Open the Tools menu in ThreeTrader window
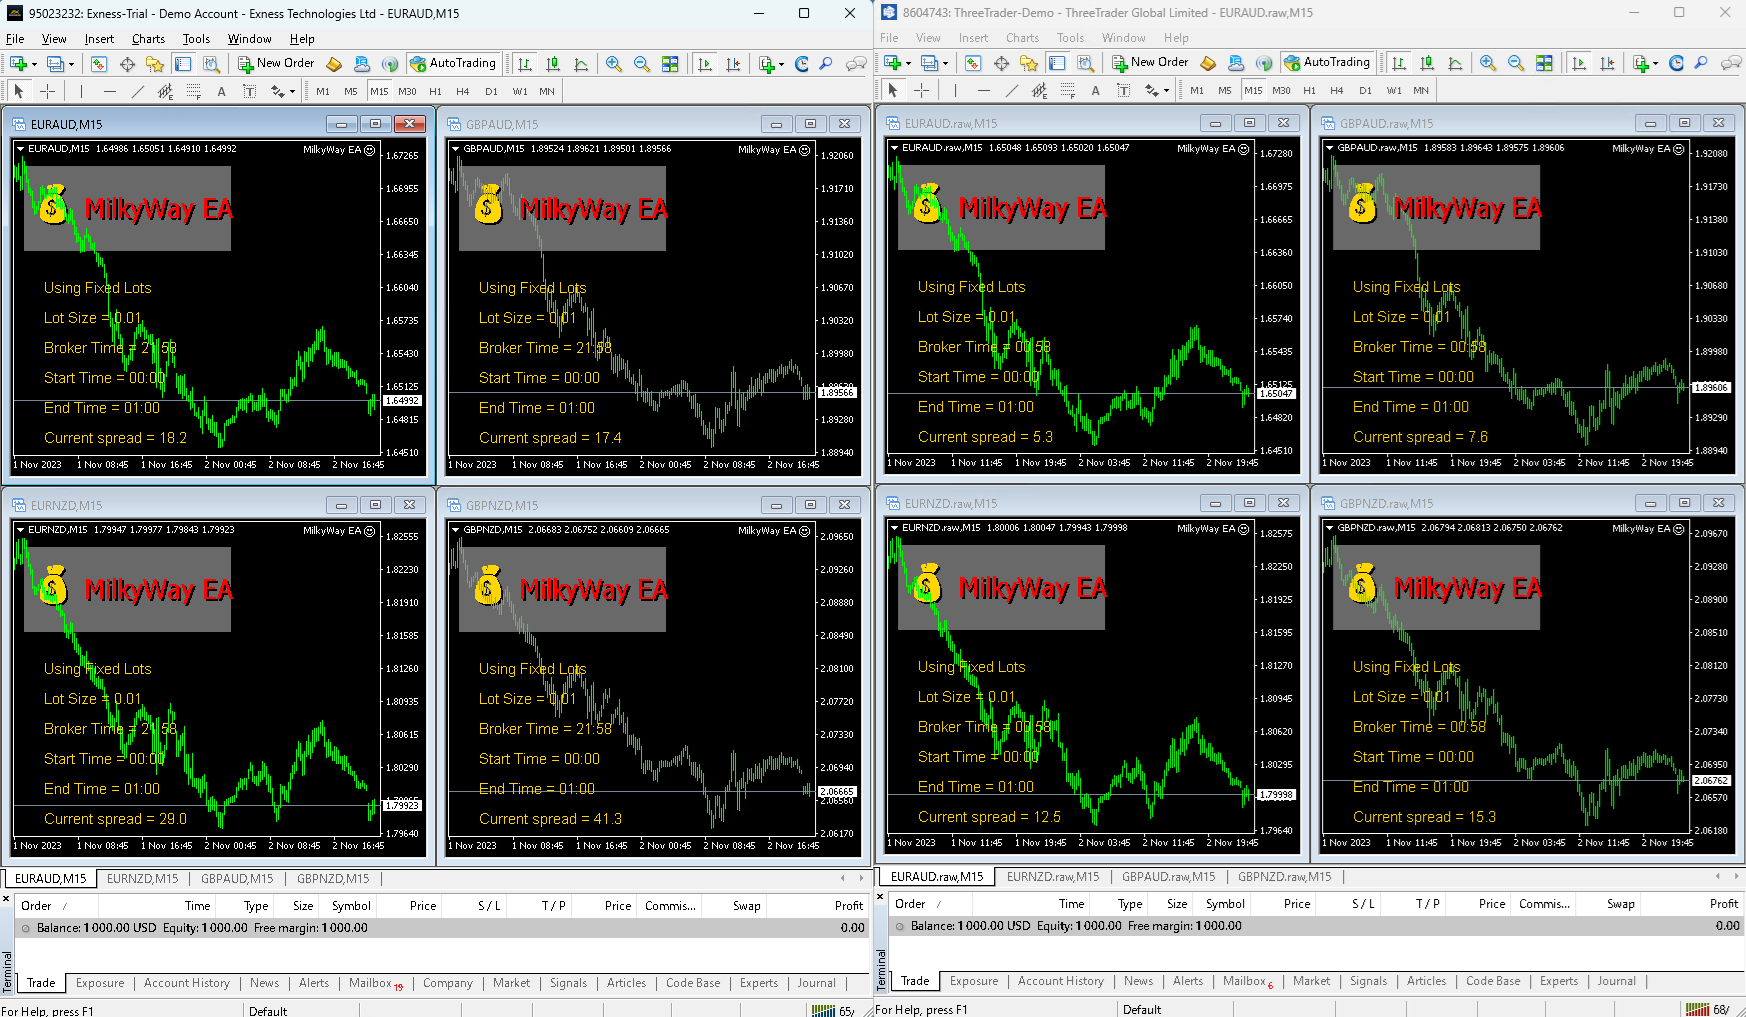This screenshot has height=1017, width=1746. [1070, 38]
